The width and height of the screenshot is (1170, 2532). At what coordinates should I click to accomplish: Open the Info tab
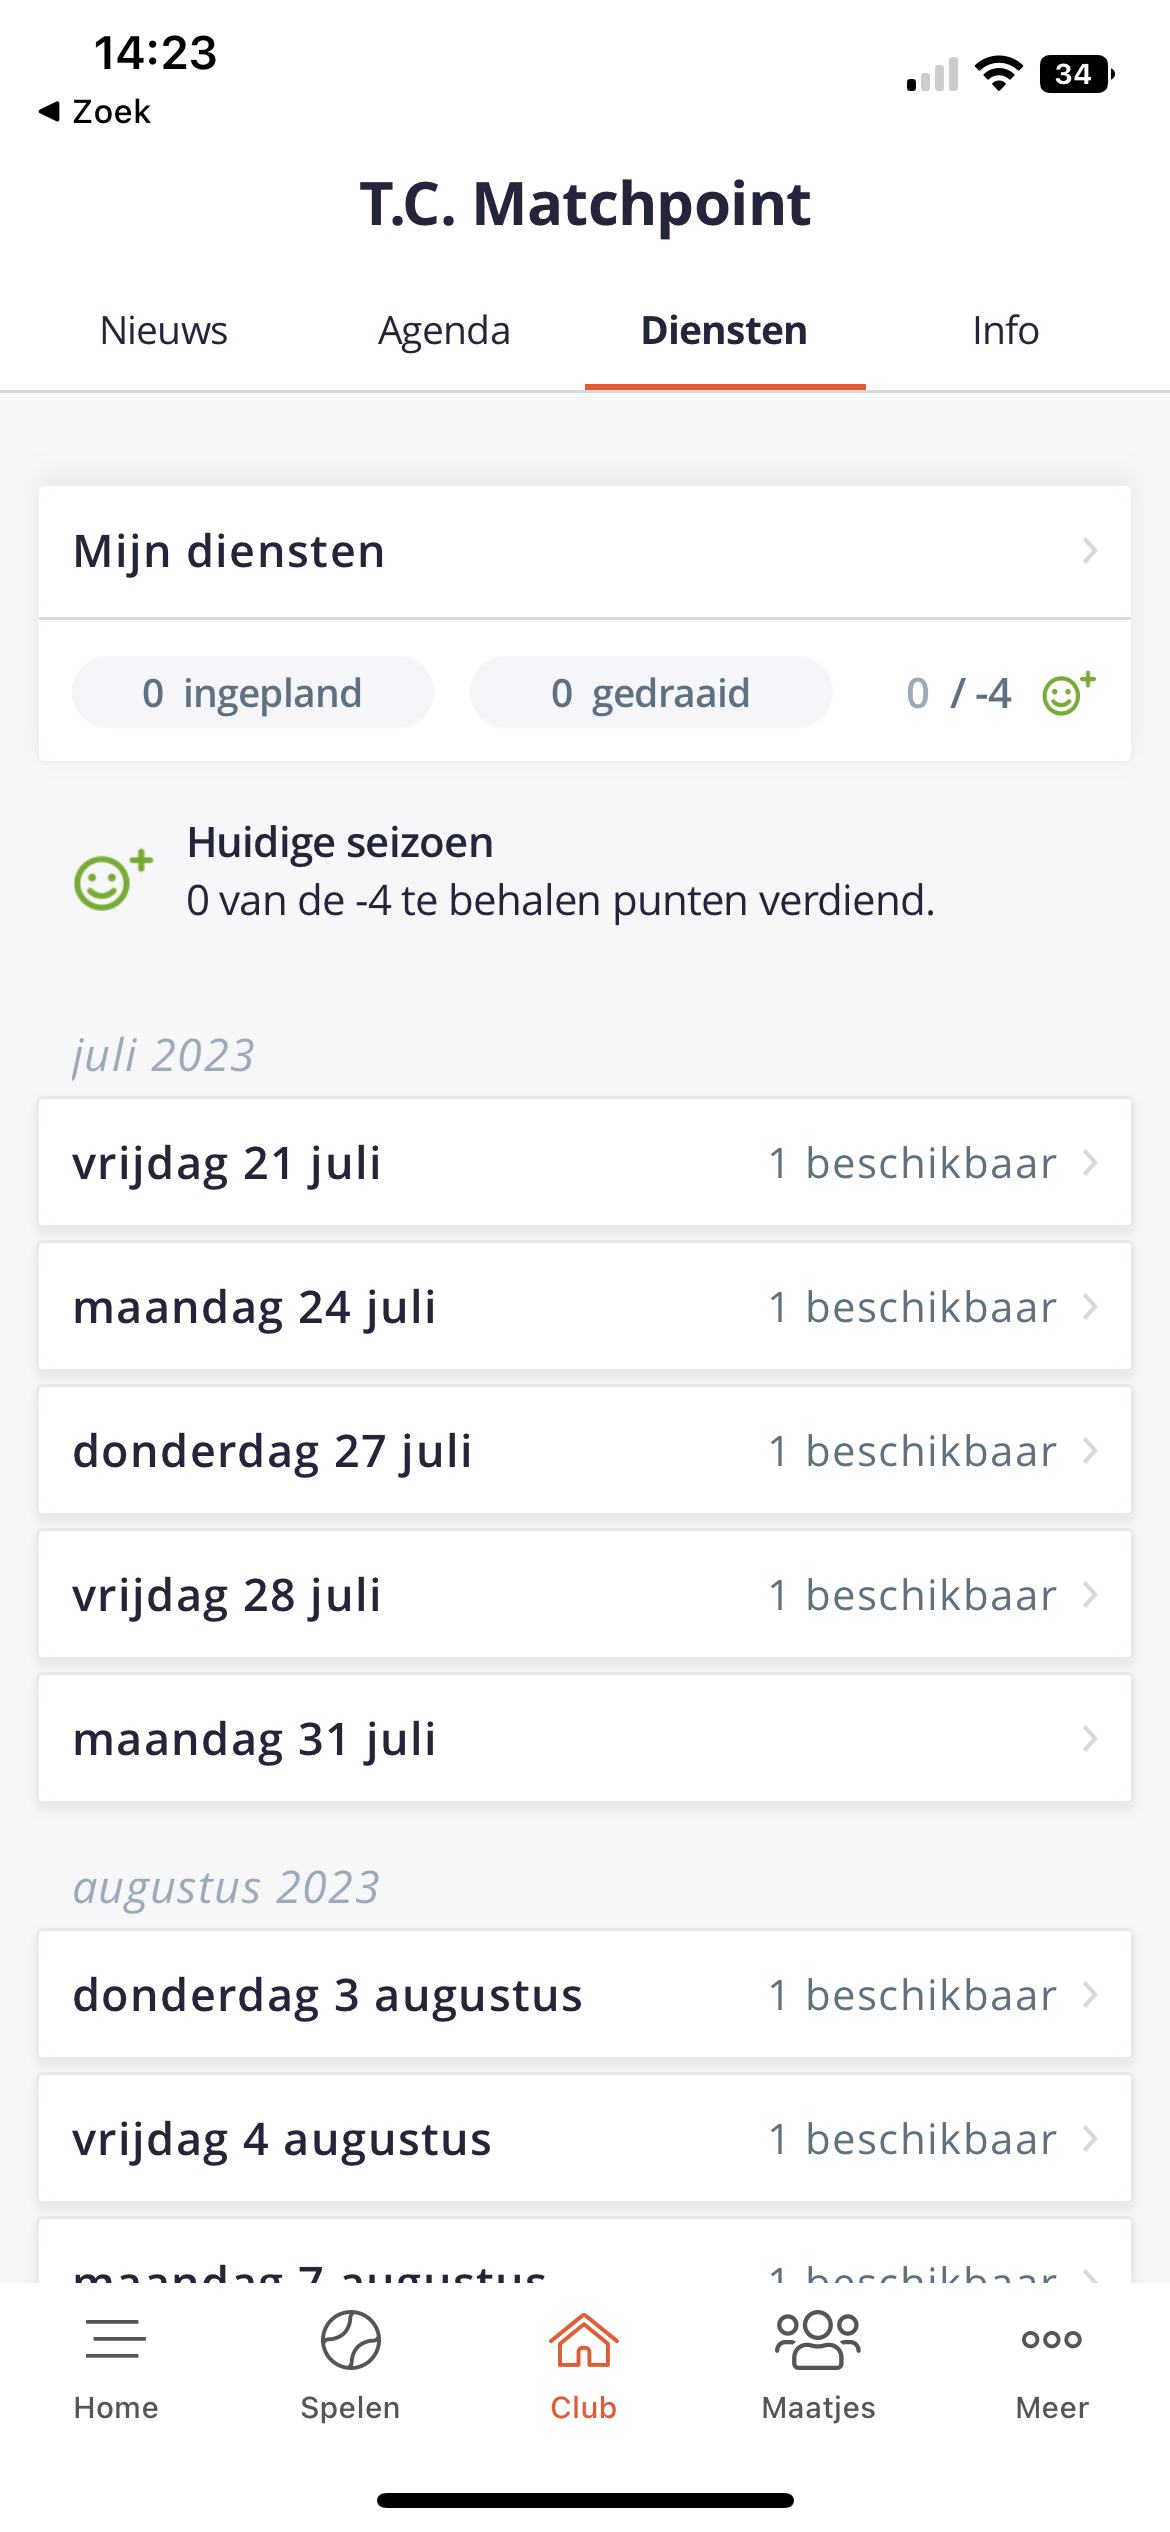[x=1006, y=330]
